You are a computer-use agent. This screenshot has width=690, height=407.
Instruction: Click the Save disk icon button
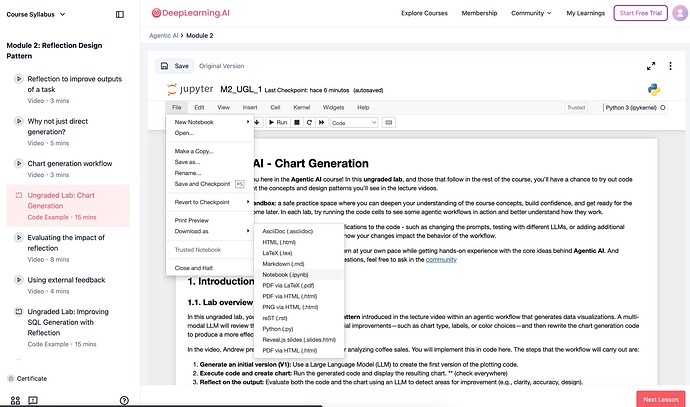pyautogui.click(x=175, y=66)
